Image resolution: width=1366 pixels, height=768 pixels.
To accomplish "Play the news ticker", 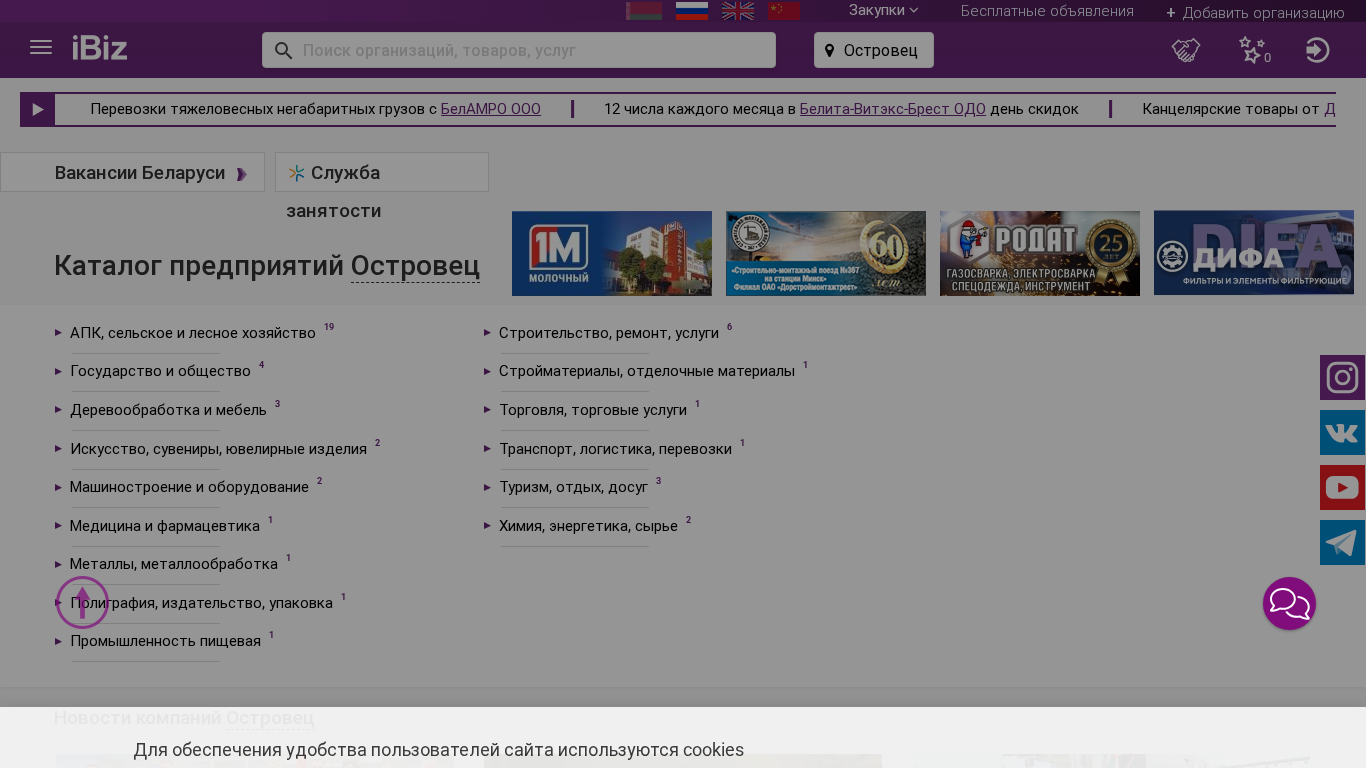I will (x=38, y=109).
